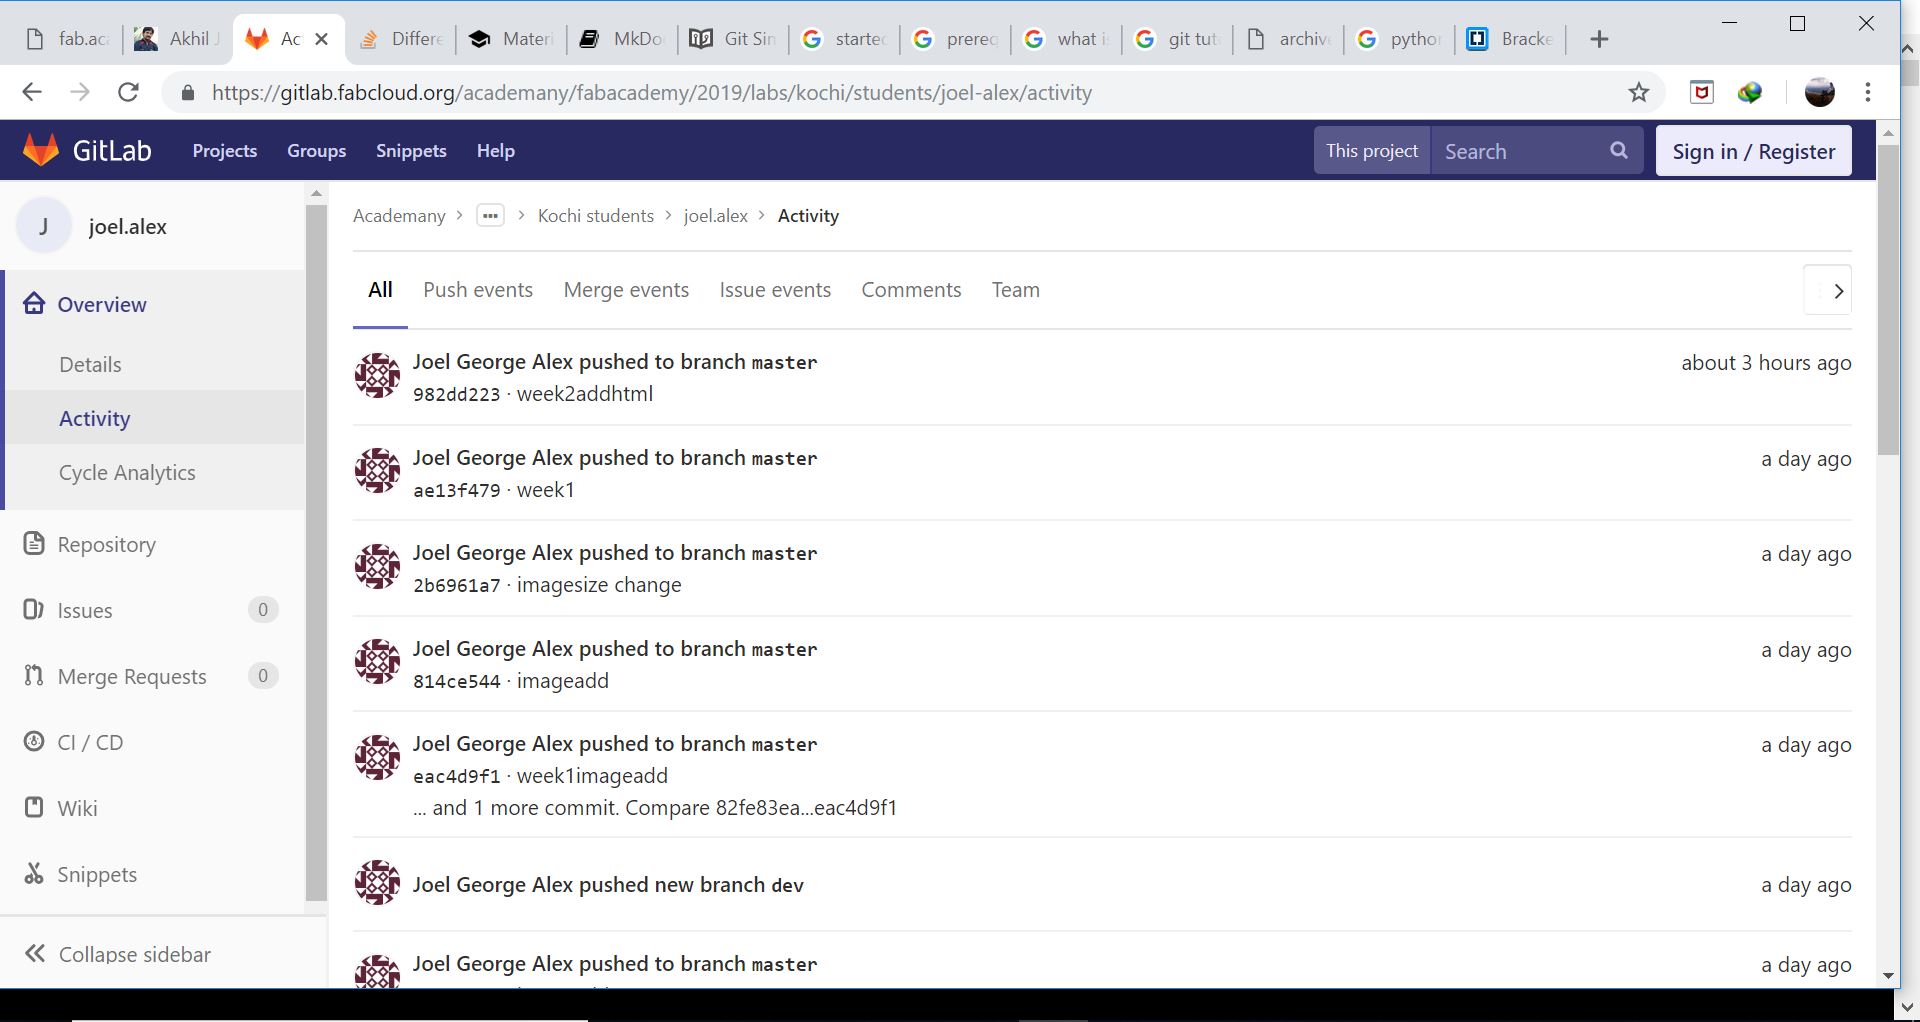The image size is (1920, 1022).
Task: Open commit 982dd223
Action: (x=457, y=394)
